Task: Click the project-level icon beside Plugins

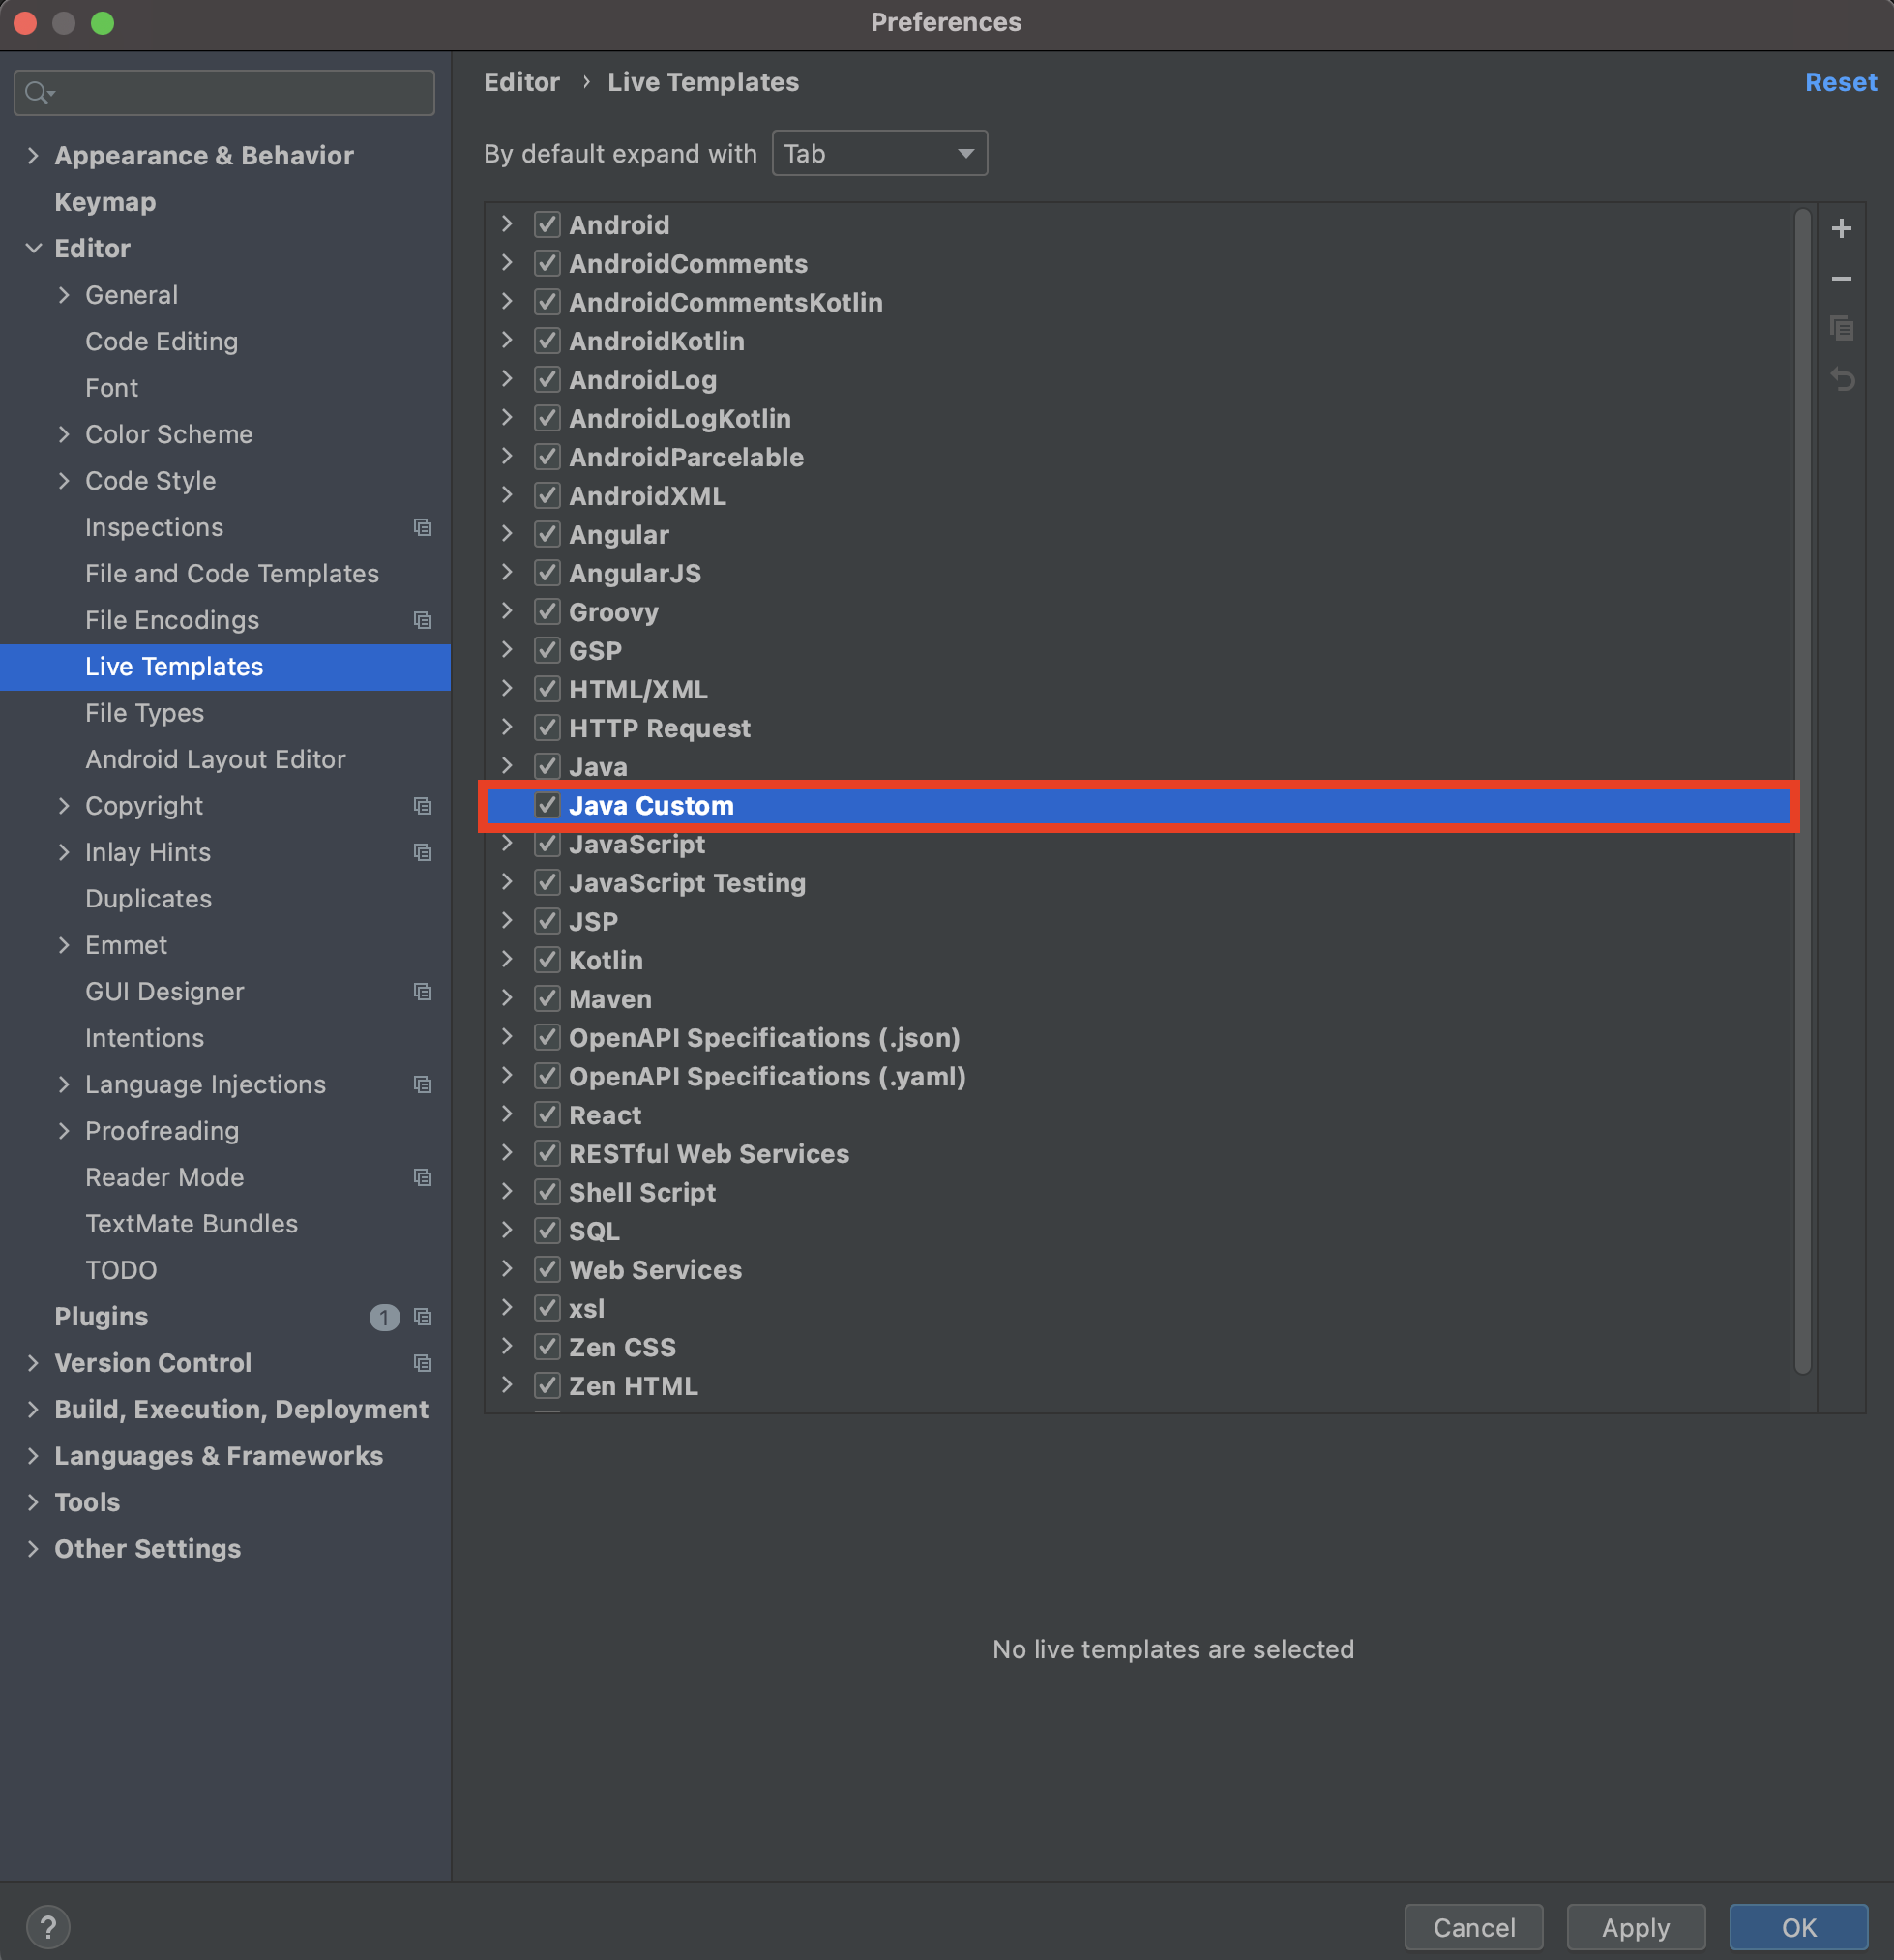Action: [x=423, y=1317]
